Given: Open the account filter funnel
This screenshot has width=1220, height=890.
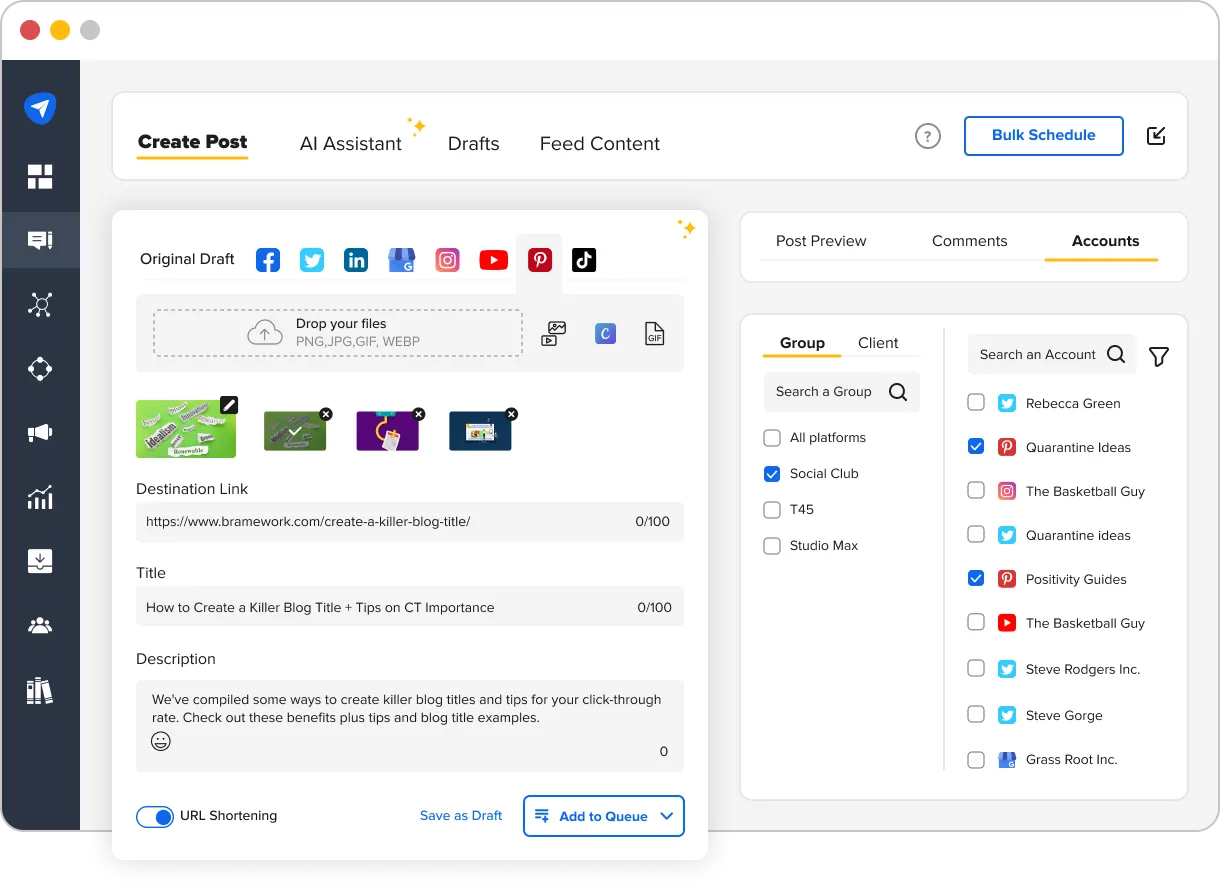Looking at the screenshot, I should [1158, 355].
